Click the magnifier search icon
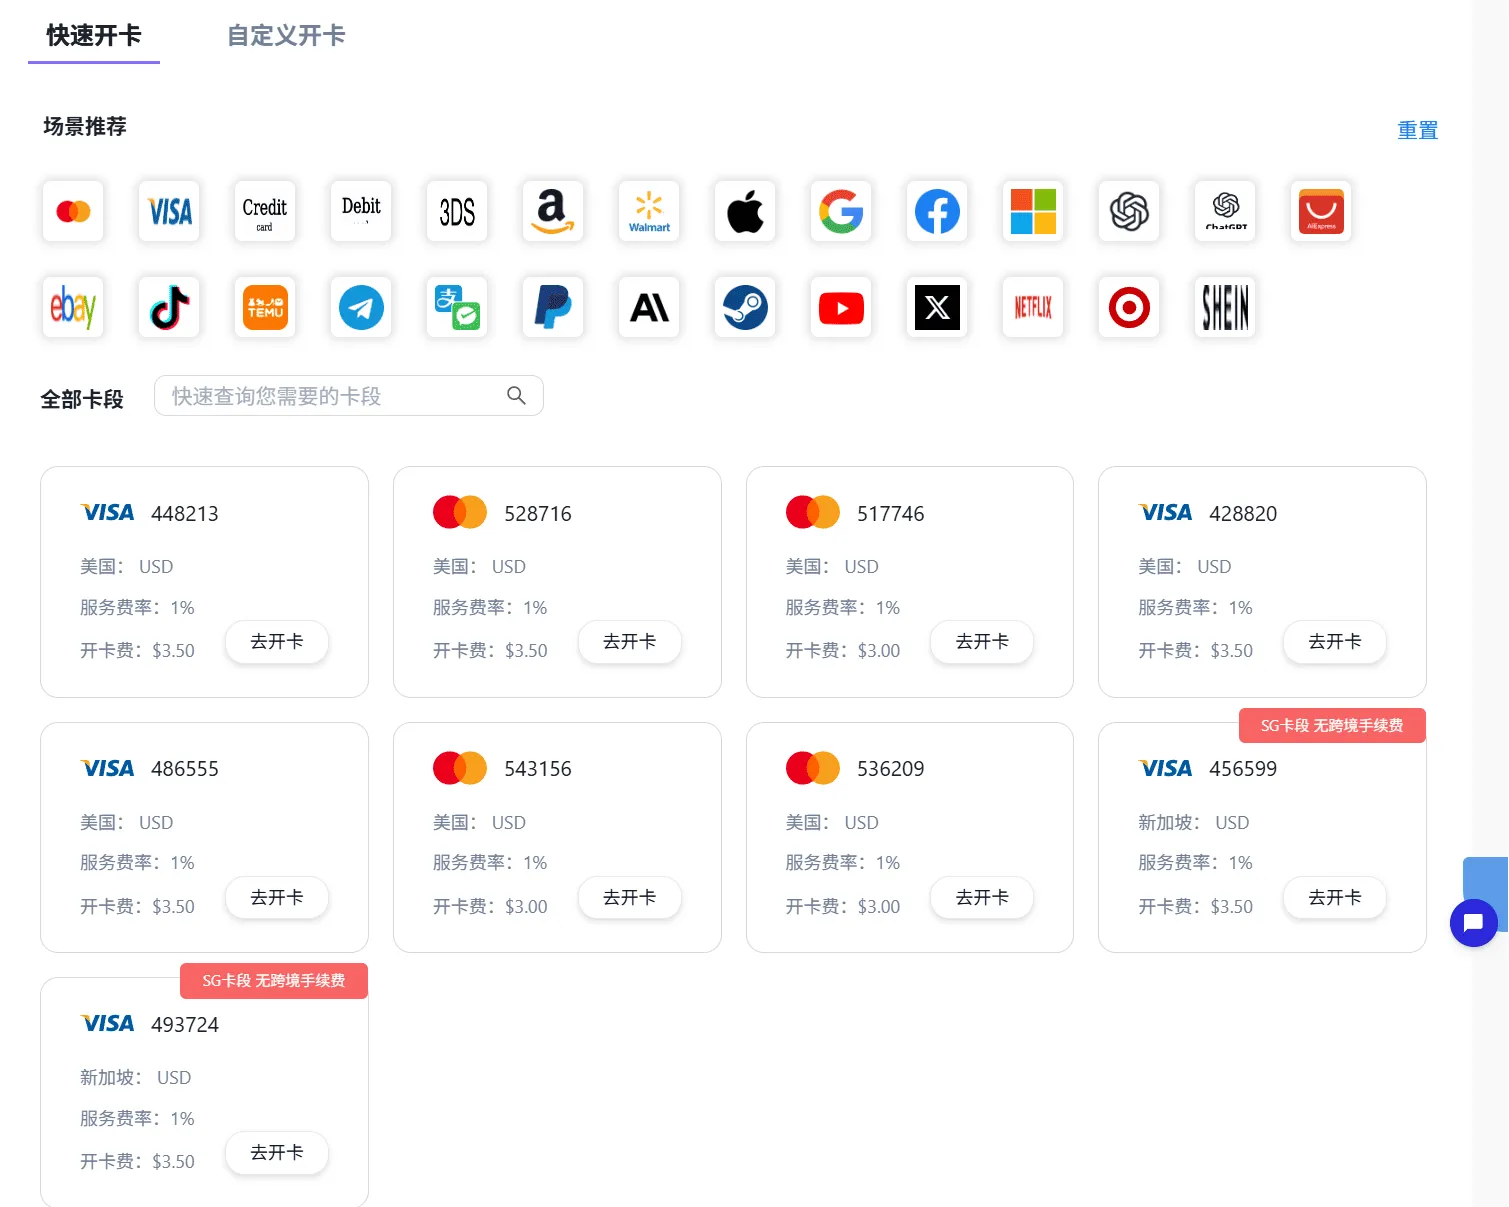This screenshot has height=1207, width=1509. coord(516,395)
